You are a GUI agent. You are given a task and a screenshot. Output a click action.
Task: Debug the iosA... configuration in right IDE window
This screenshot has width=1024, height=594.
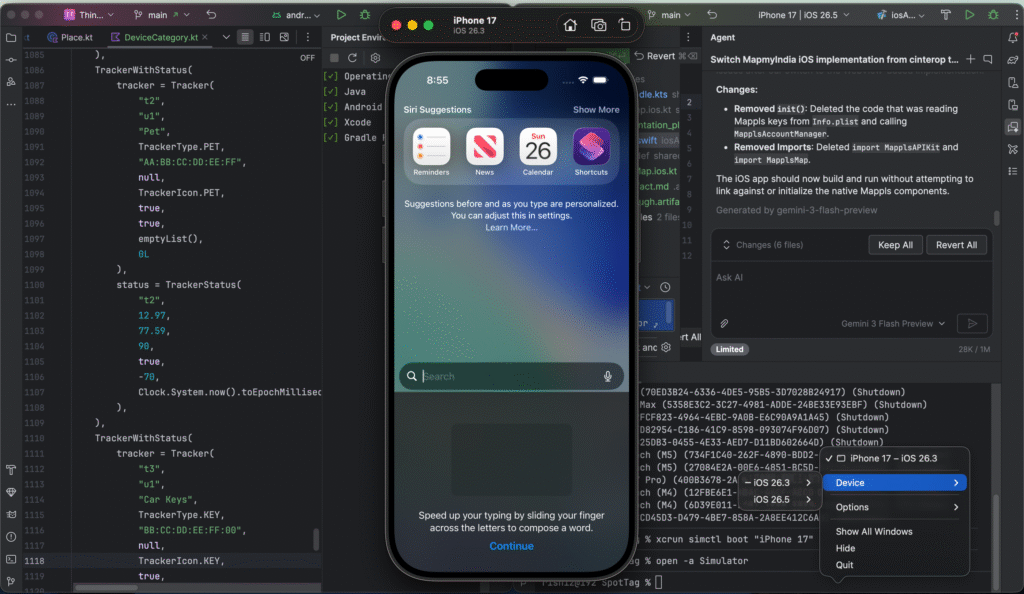[993, 14]
